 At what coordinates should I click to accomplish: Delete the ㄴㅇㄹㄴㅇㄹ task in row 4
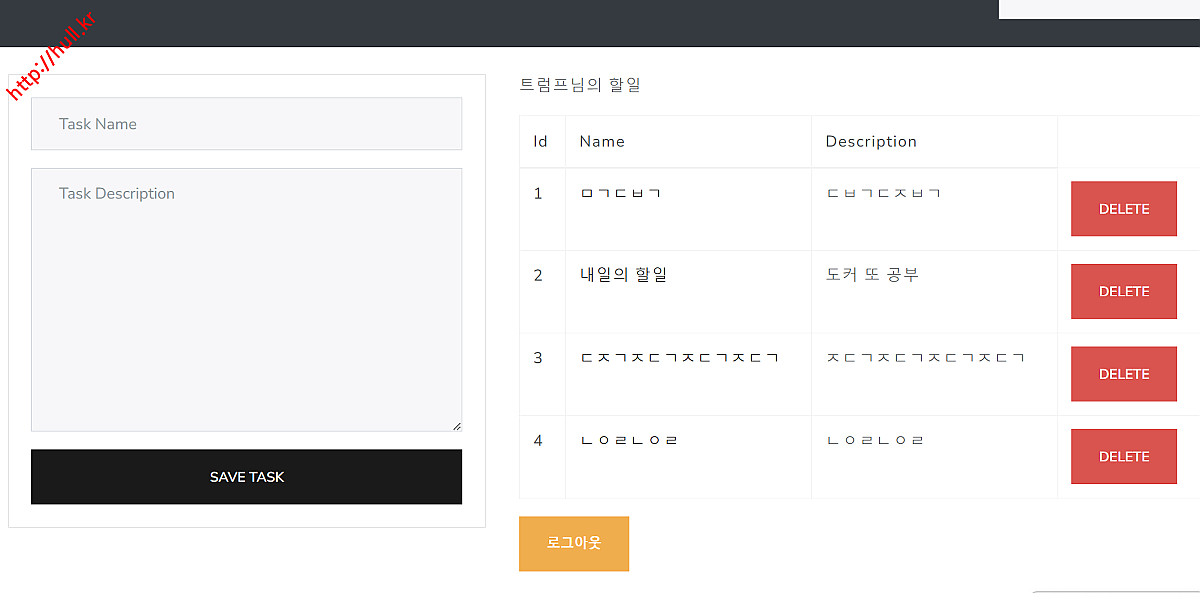pyautogui.click(x=1123, y=456)
